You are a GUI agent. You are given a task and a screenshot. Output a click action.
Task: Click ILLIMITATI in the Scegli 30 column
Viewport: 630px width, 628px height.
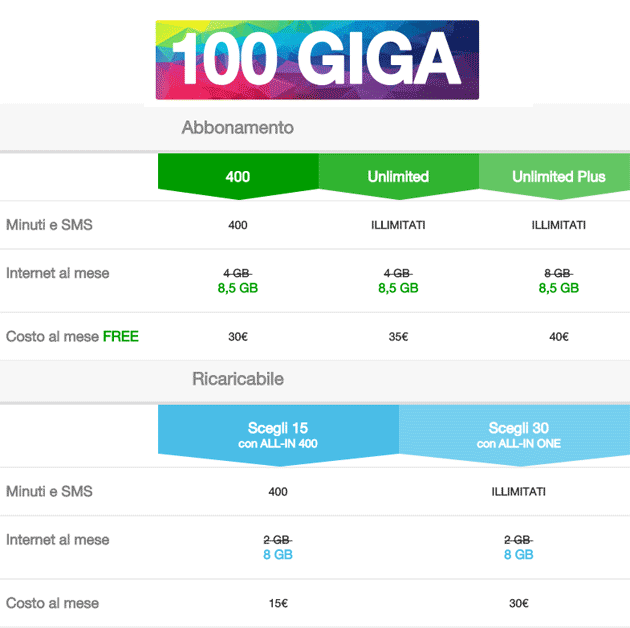[x=518, y=492]
